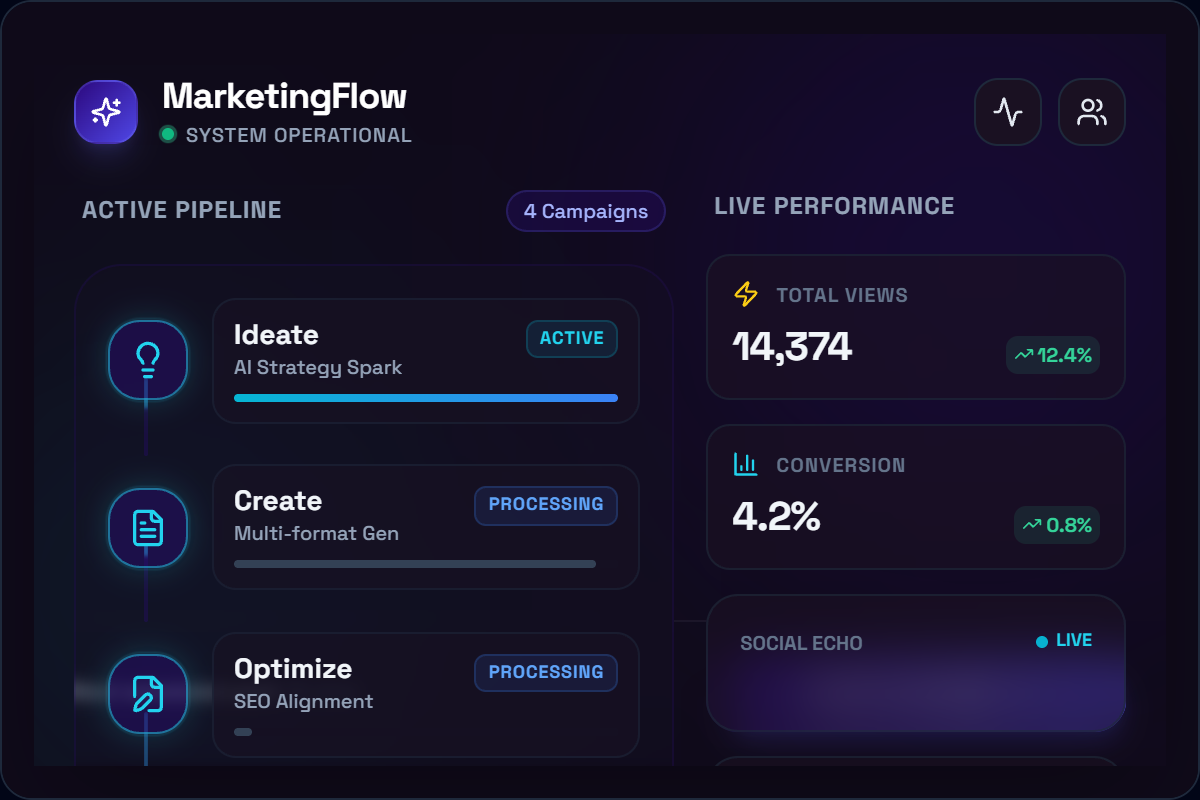This screenshot has height=800, width=1200.
Task: Select the Create document stage icon
Action: tap(148, 528)
